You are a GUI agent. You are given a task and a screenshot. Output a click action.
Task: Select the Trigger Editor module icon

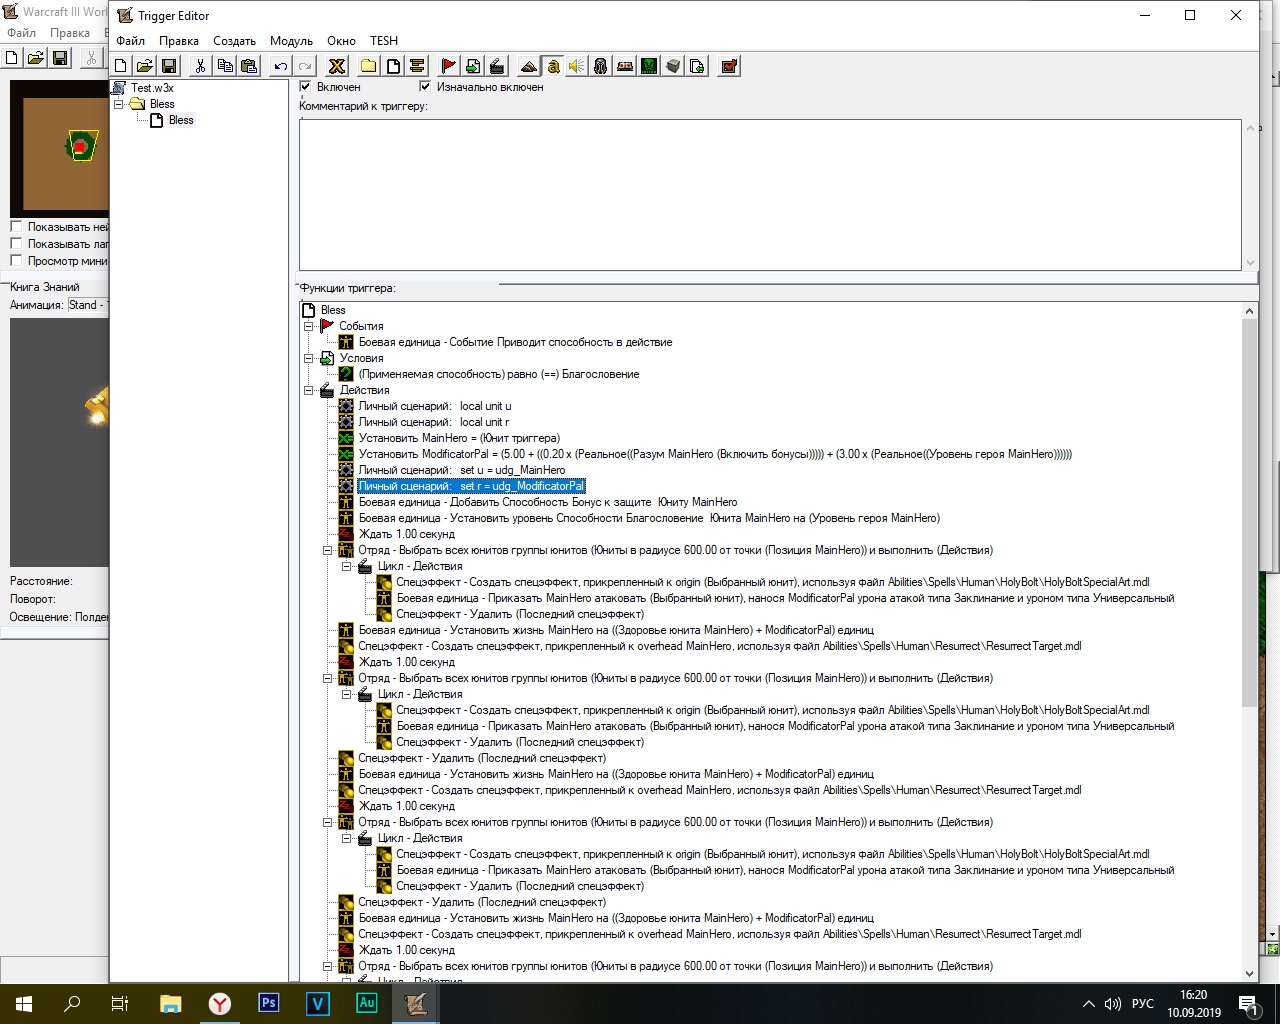point(553,66)
